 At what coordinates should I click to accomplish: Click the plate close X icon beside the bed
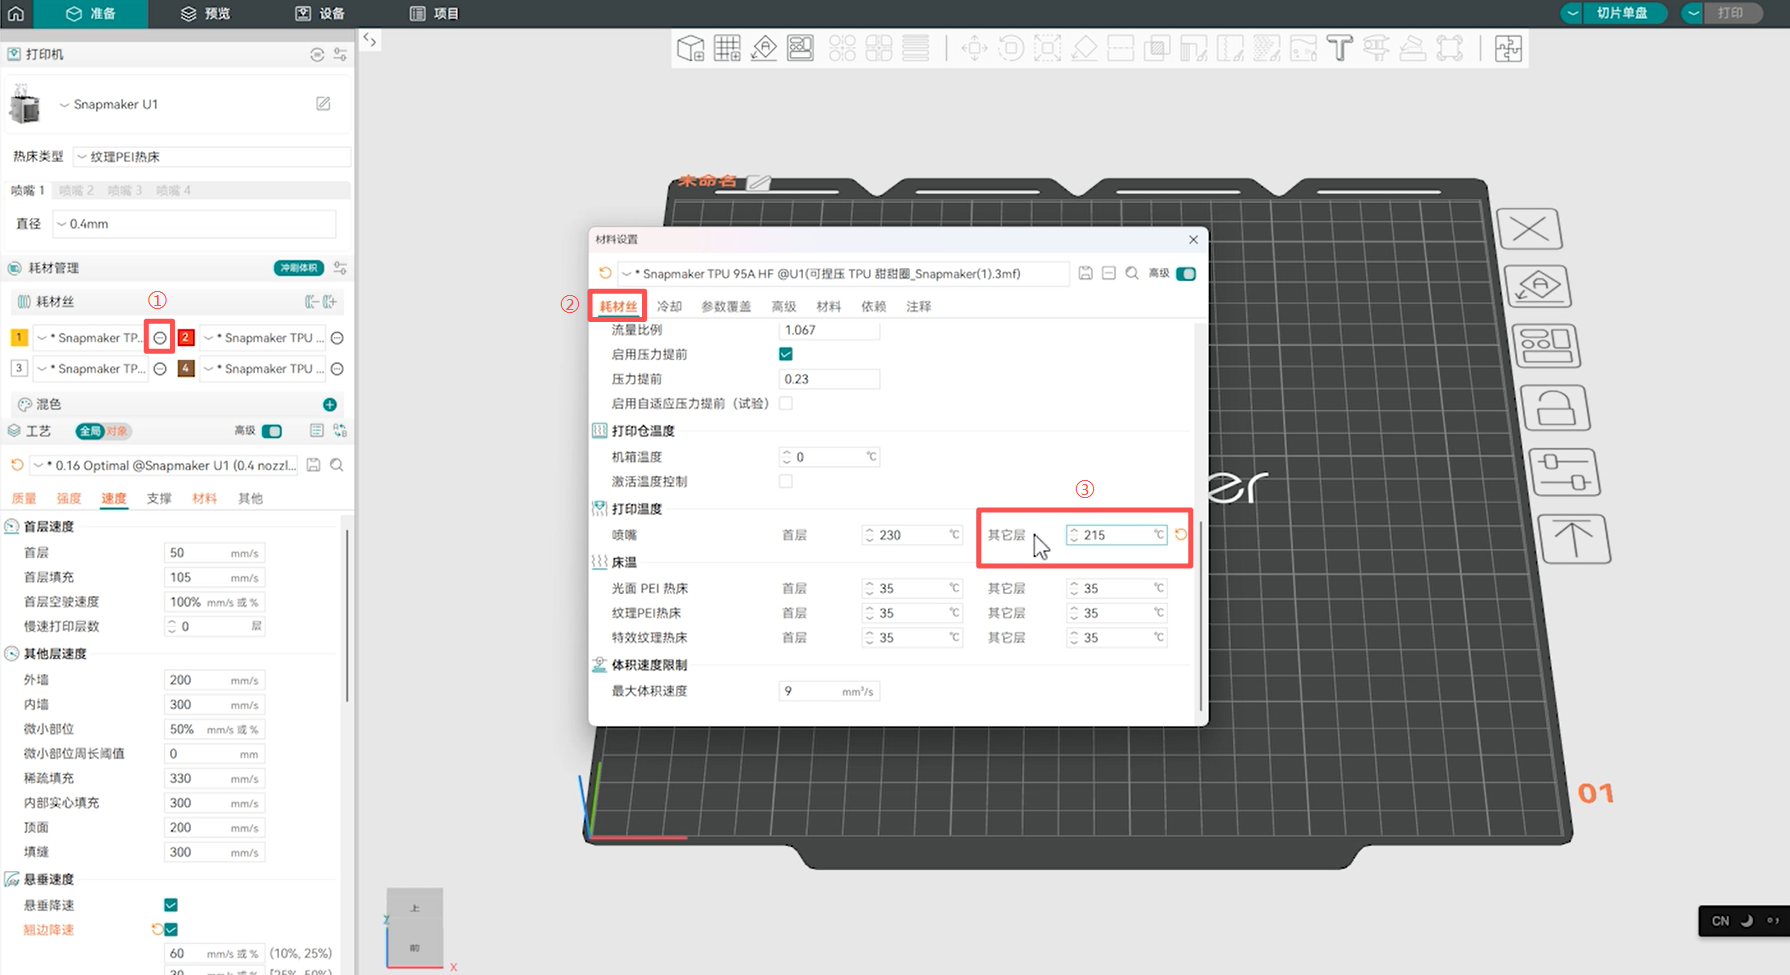click(1529, 229)
